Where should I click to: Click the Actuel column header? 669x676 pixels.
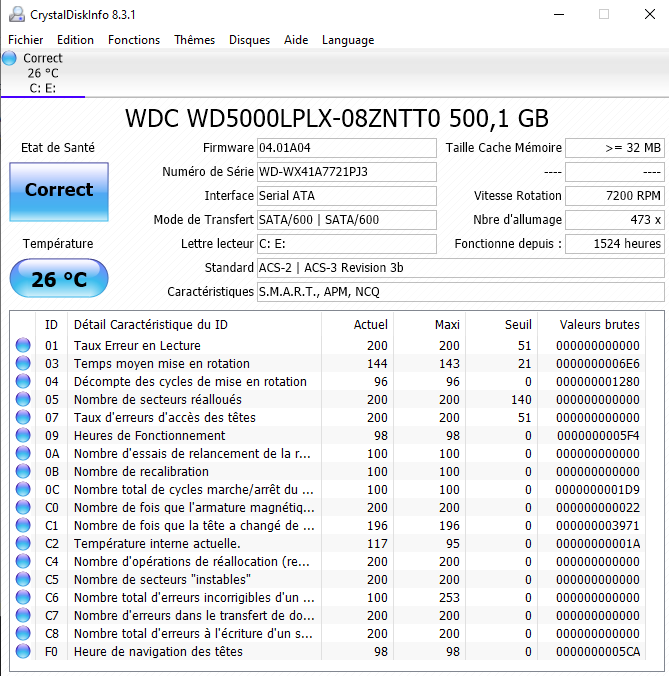pyautogui.click(x=357, y=325)
